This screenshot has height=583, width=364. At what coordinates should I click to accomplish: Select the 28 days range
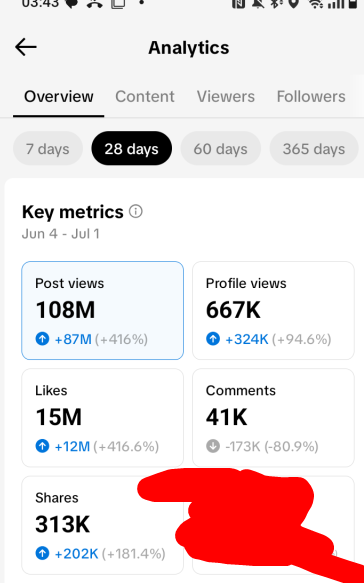coord(132,149)
